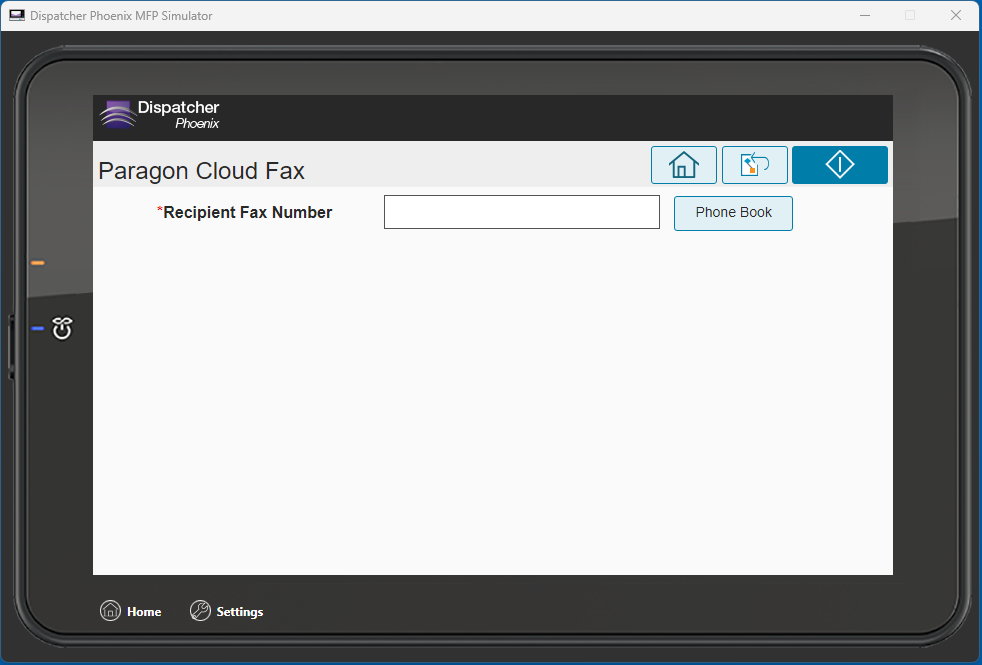The image size is (982, 665).
Task: Open Settings in the bottom device bar
Action: click(x=227, y=611)
